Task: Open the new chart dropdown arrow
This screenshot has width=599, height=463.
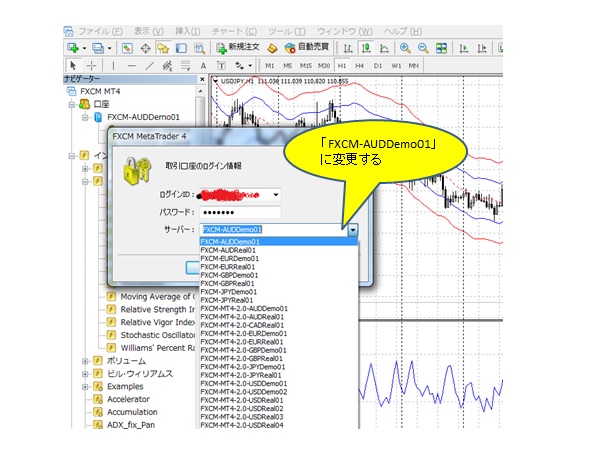Action: 84,49
